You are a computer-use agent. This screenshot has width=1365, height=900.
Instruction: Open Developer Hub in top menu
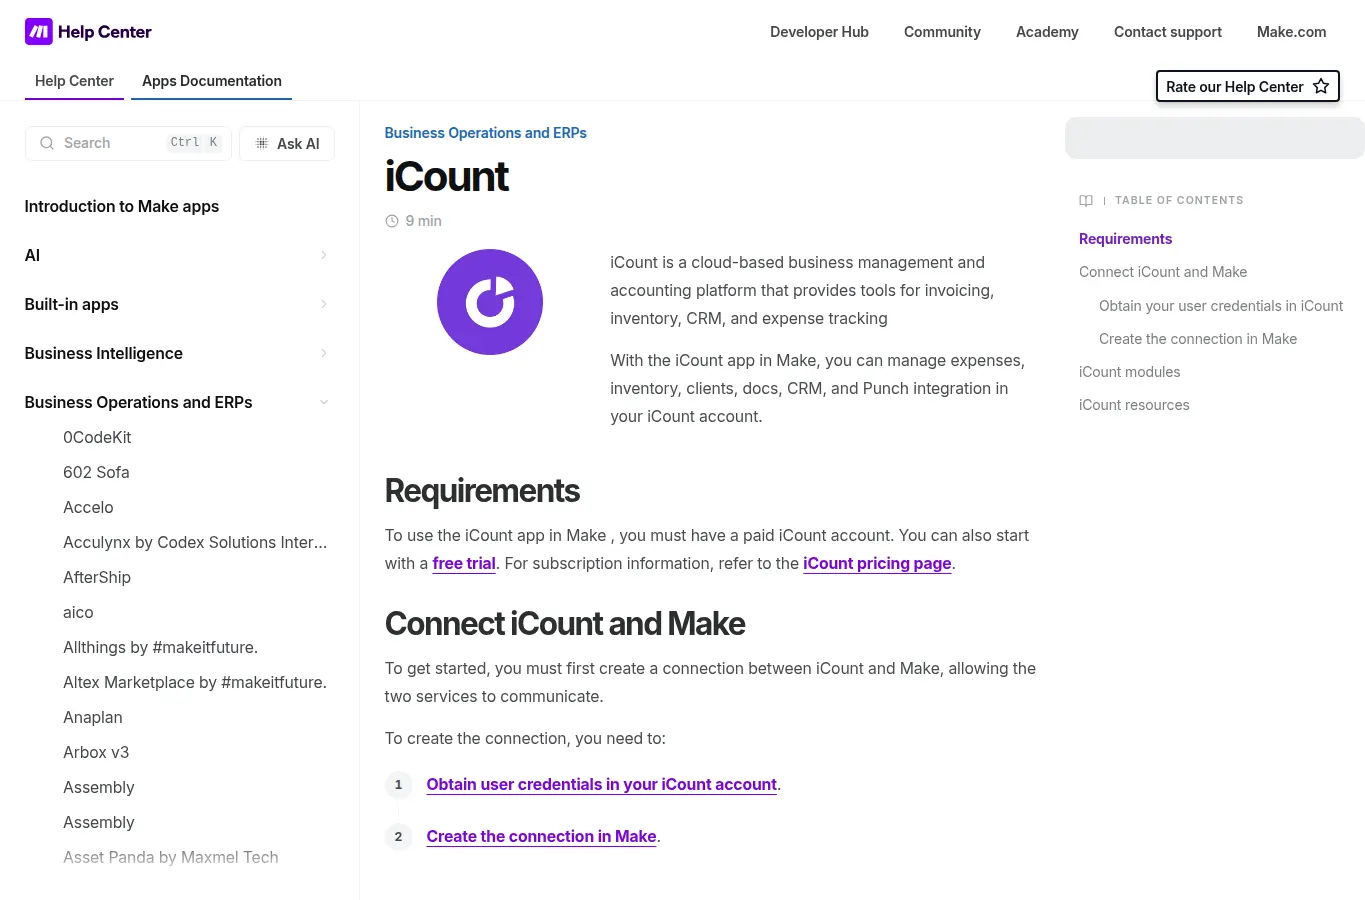[819, 32]
